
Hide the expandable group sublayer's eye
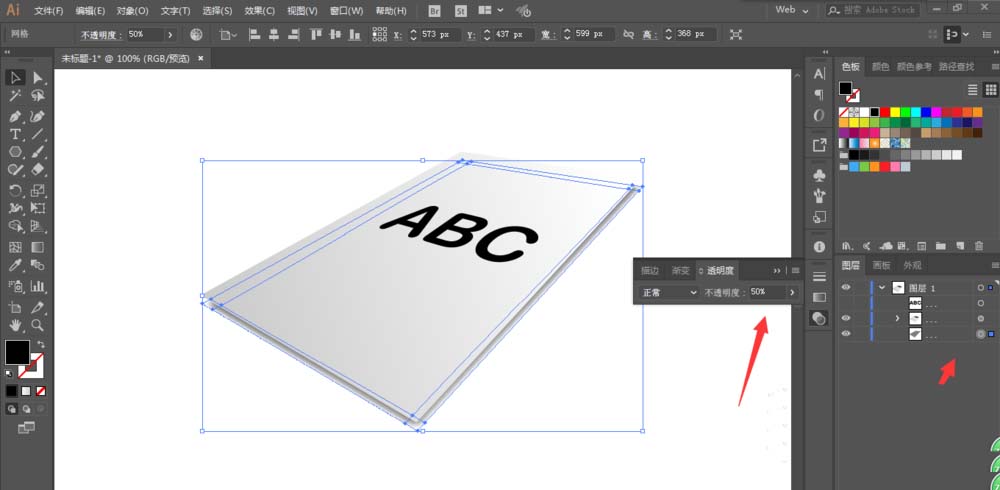pyautogui.click(x=846, y=318)
